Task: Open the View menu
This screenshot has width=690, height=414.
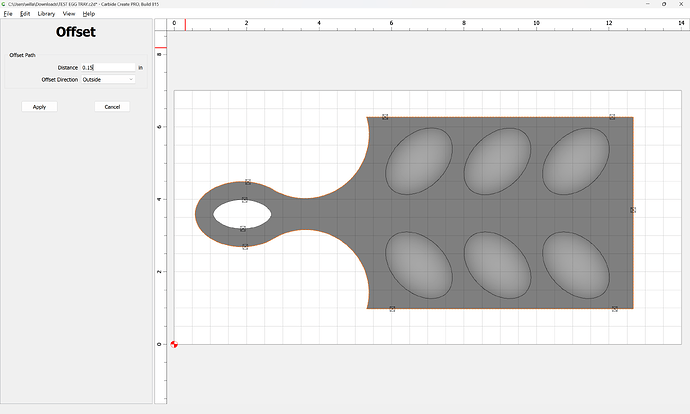Action: (69, 14)
